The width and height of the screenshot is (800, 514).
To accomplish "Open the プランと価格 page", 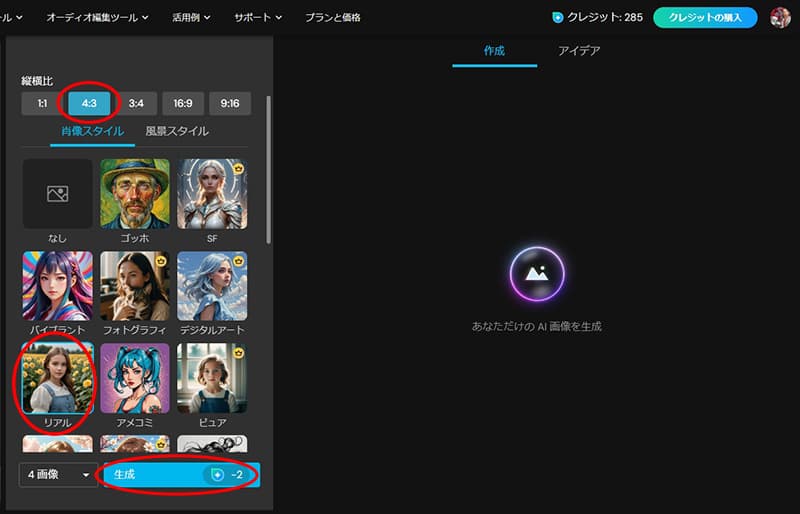I will [x=333, y=17].
